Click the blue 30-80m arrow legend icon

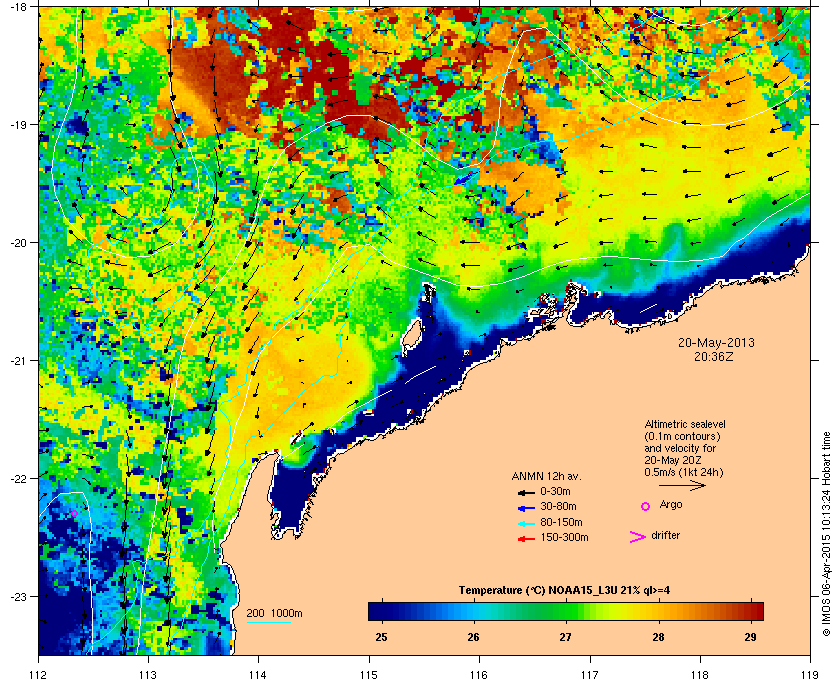pos(526,507)
